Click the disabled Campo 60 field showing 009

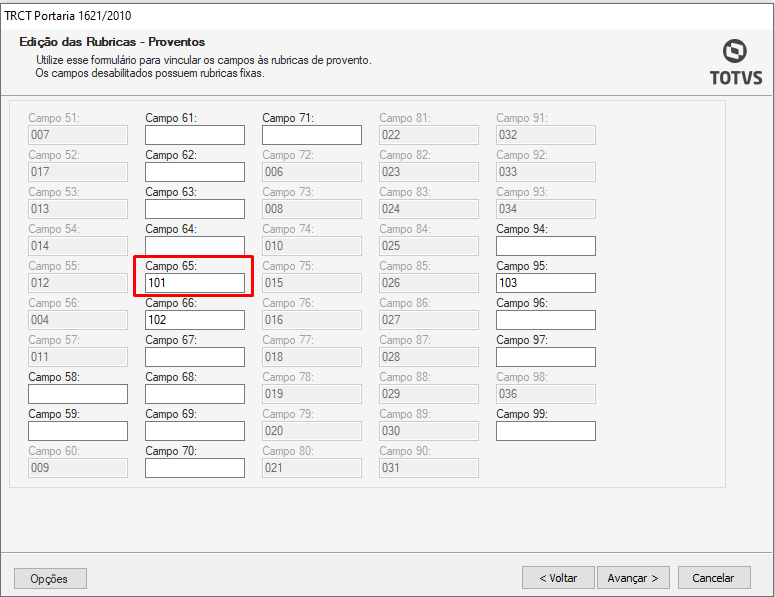point(78,469)
